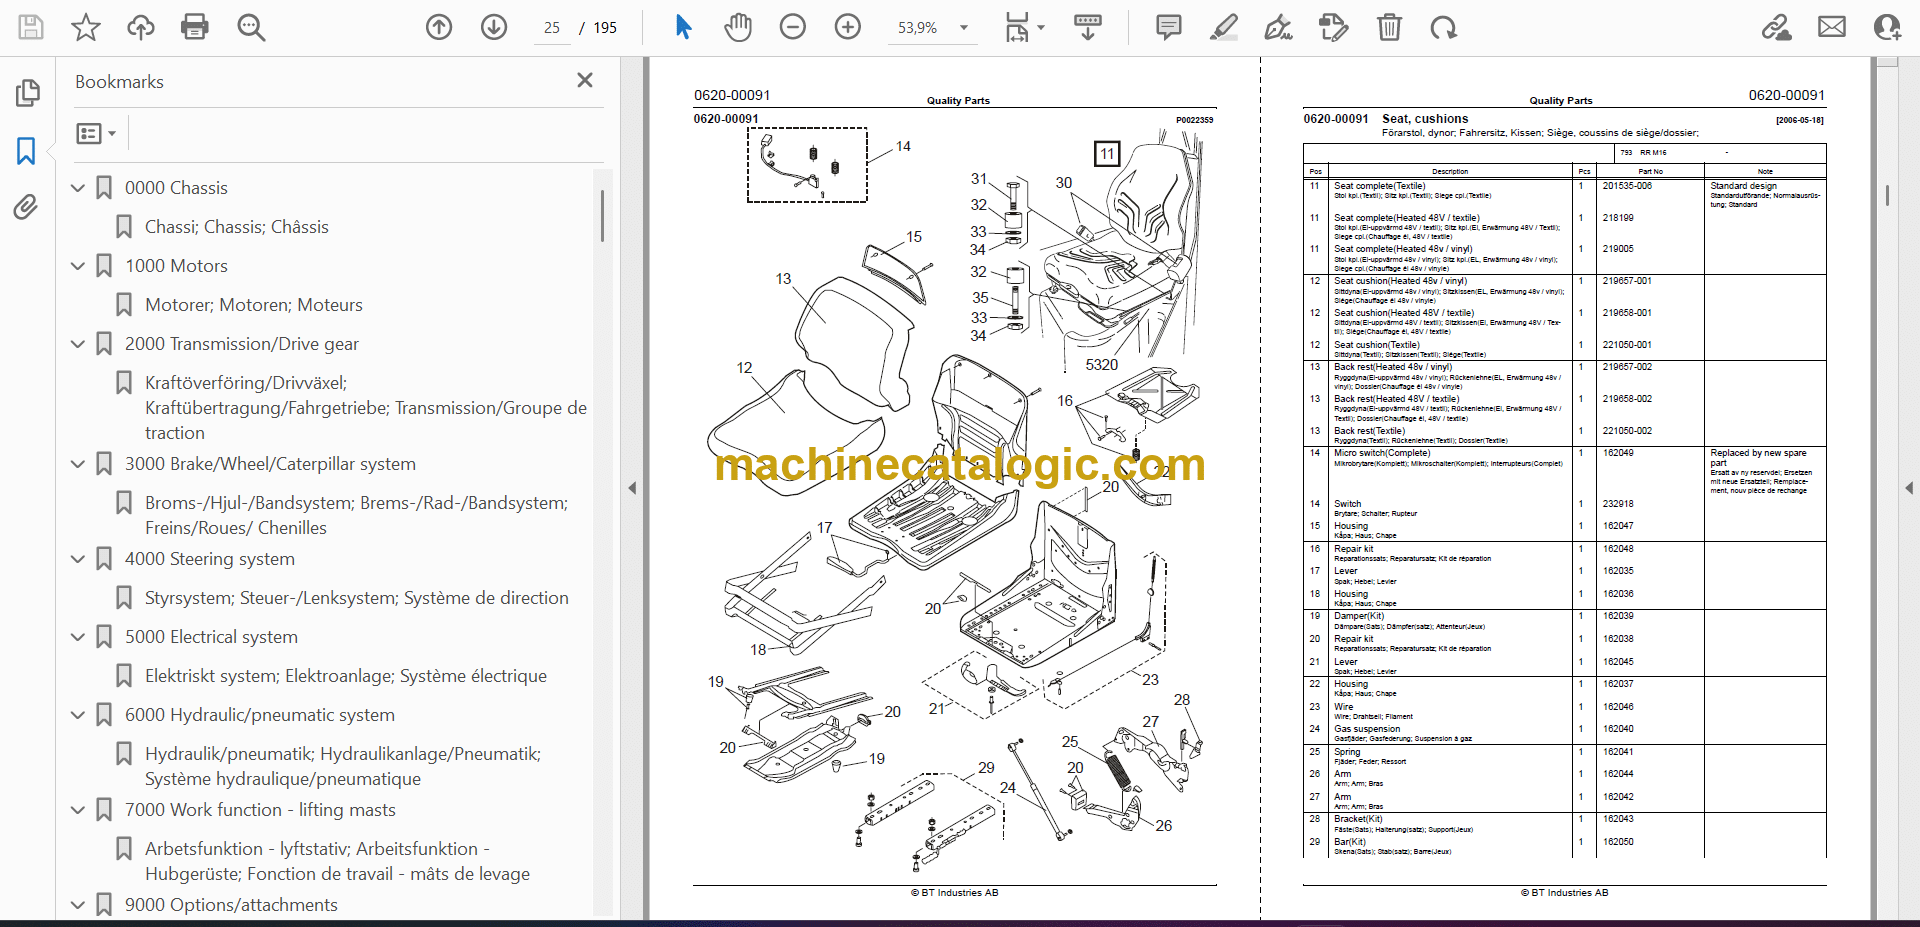1920x927 pixels.
Task: Collapse the 6000 Hydraulic/pneumatic system bookmark
Action: 78,715
